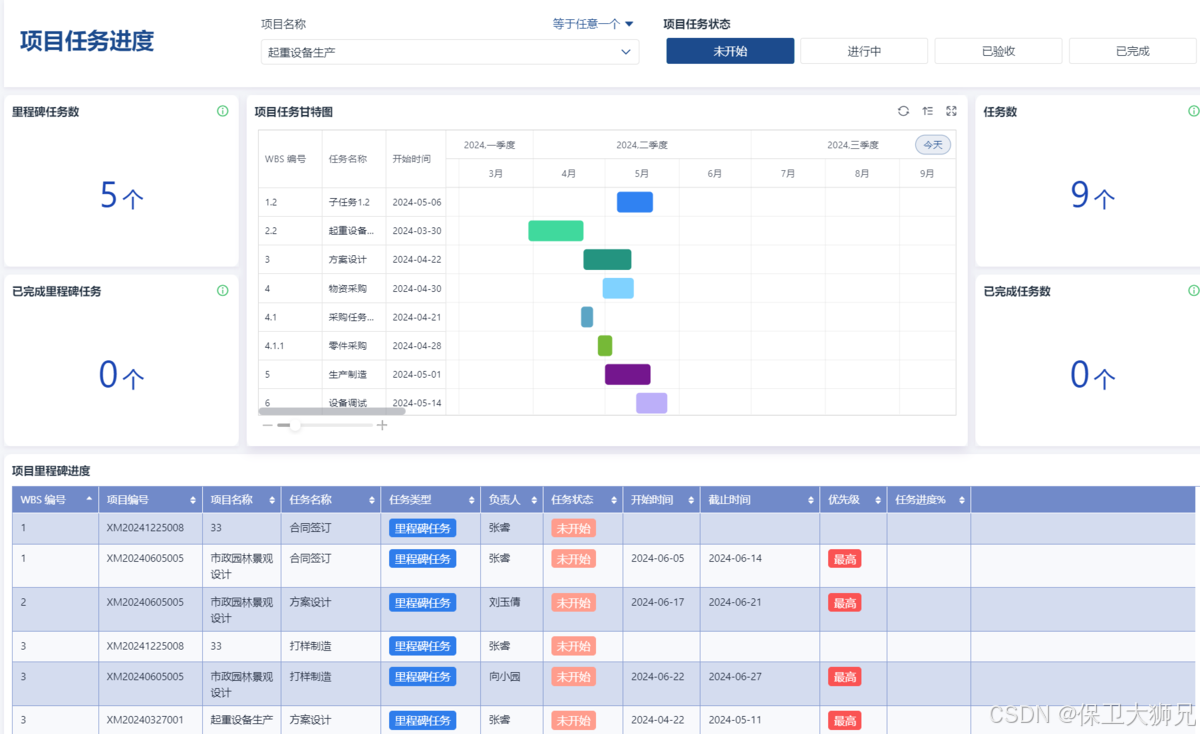Click the 里程碑任务 tag in 刘玉倩 row
1200x734 pixels.
[422, 603]
